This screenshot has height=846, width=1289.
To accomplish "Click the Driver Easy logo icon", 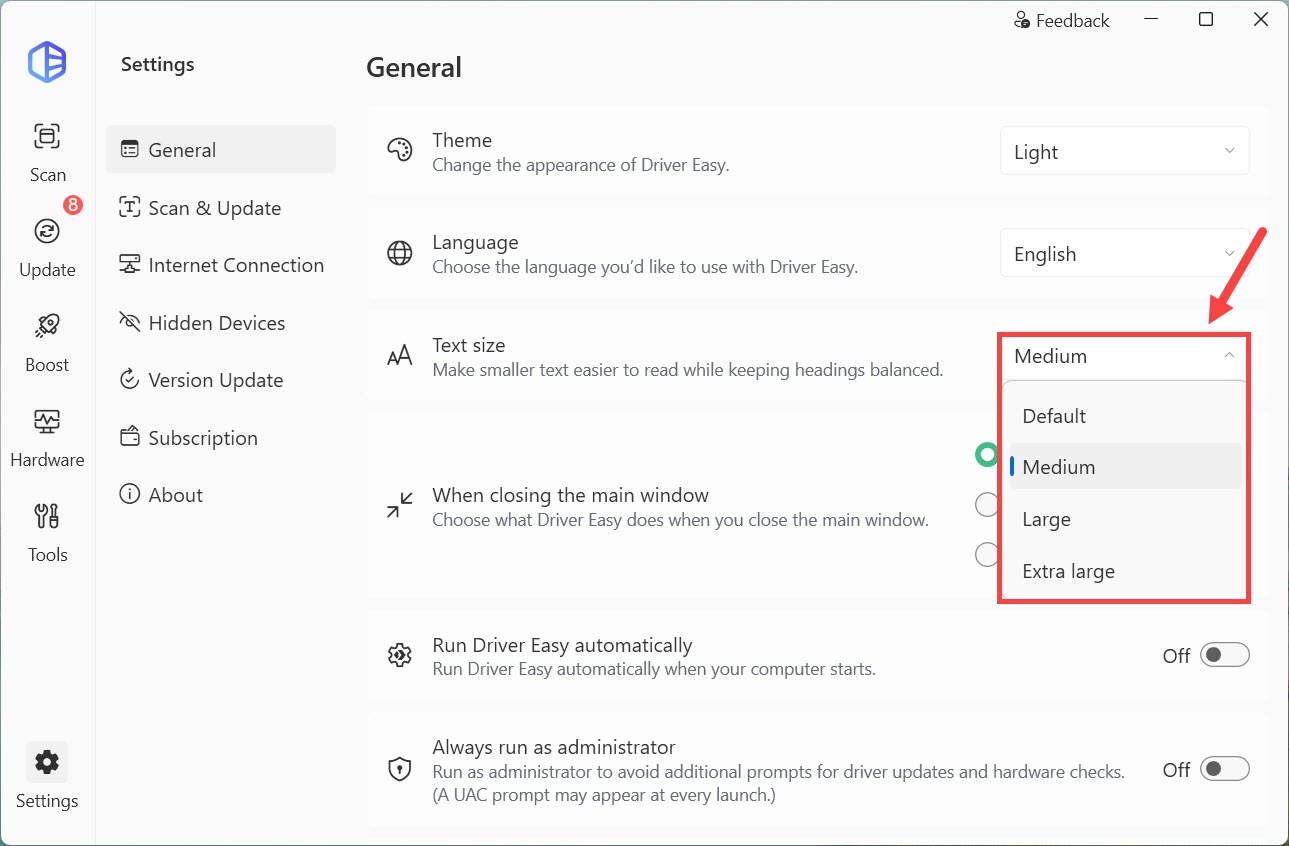I will pyautogui.click(x=47, y=62).
